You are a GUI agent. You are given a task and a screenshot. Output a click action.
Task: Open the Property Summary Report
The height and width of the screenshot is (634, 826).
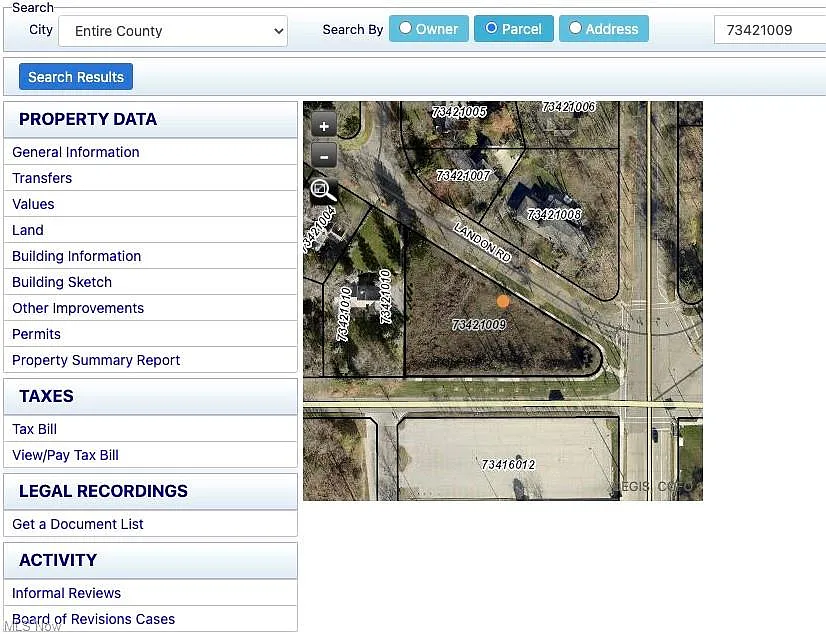96,360
